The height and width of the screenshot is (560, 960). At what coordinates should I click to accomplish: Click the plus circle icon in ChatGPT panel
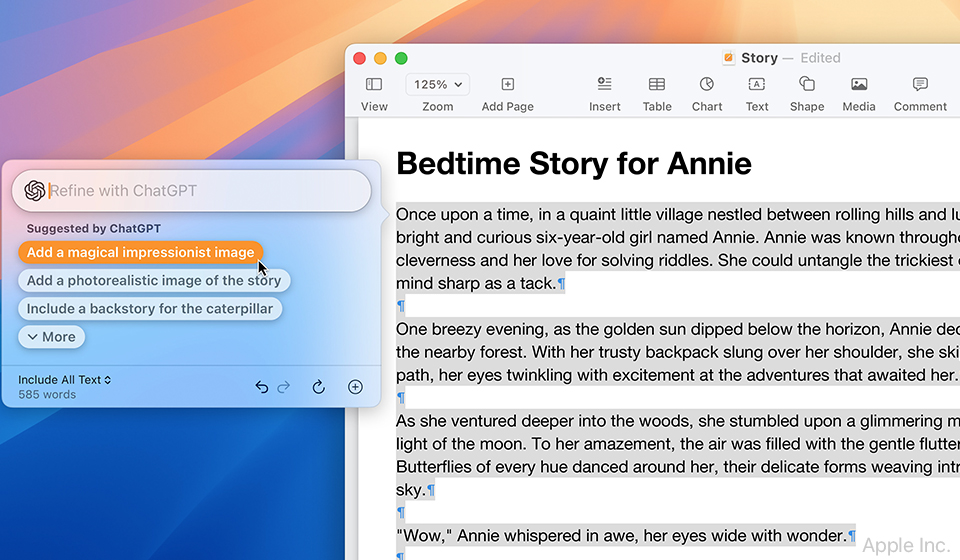[355, 387]
